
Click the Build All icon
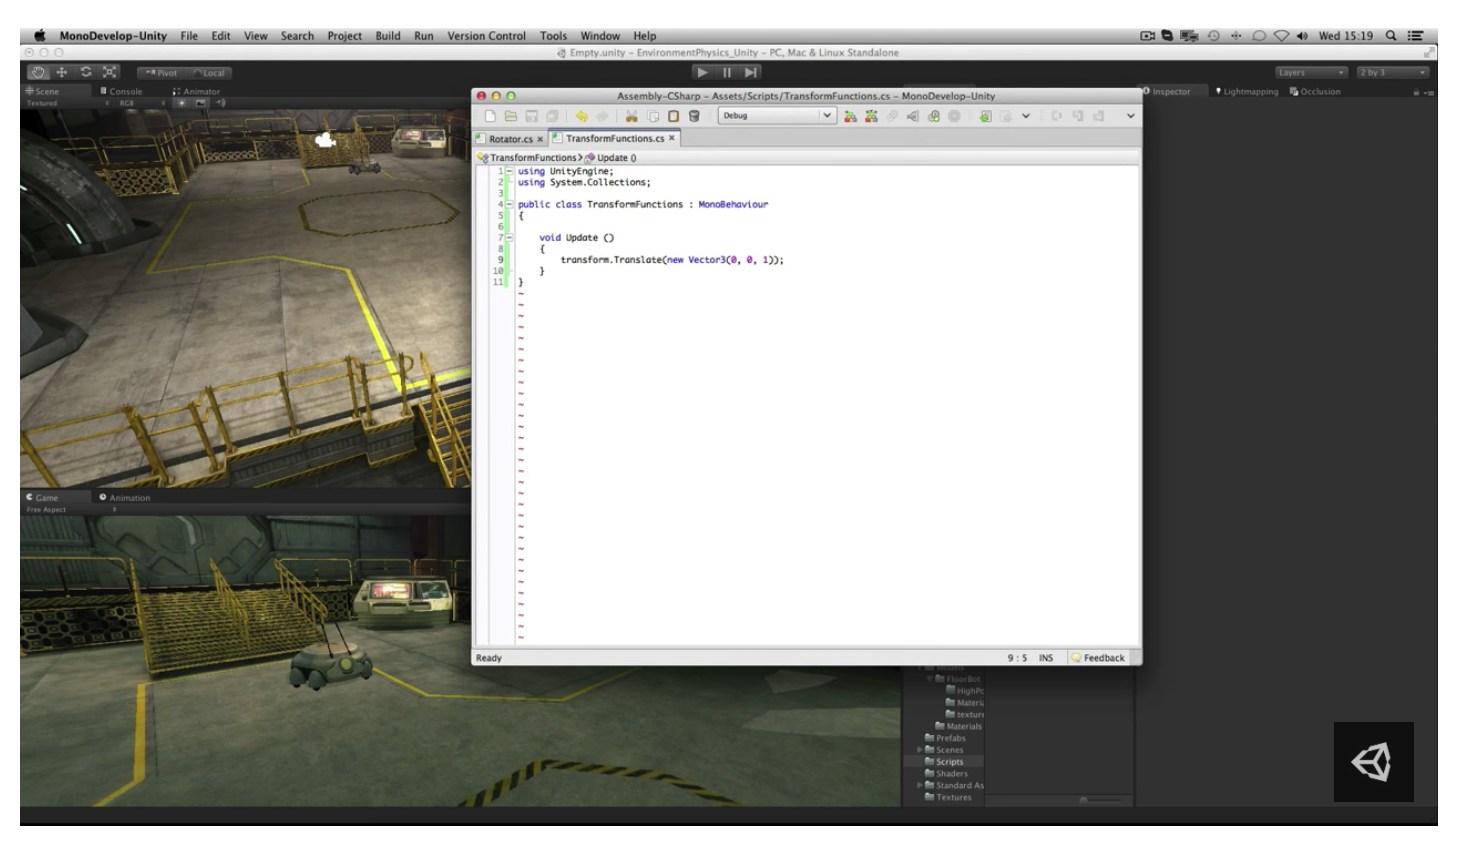[850, 116]
